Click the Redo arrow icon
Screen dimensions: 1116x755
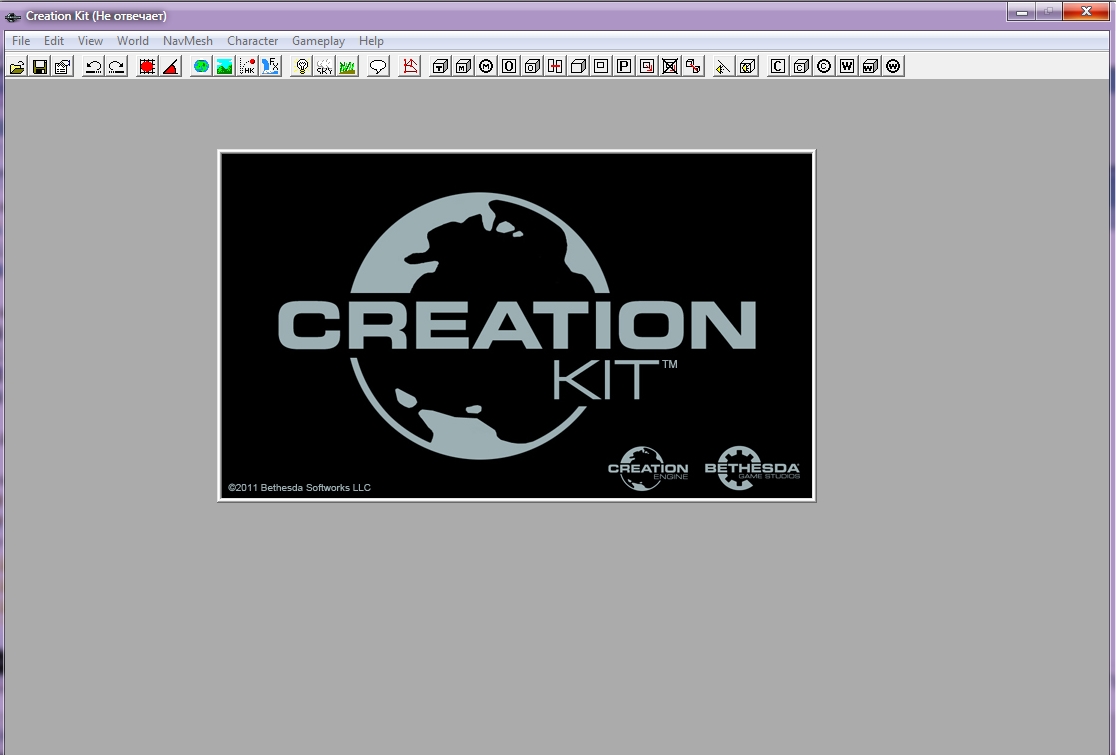(x=116, y=67)
